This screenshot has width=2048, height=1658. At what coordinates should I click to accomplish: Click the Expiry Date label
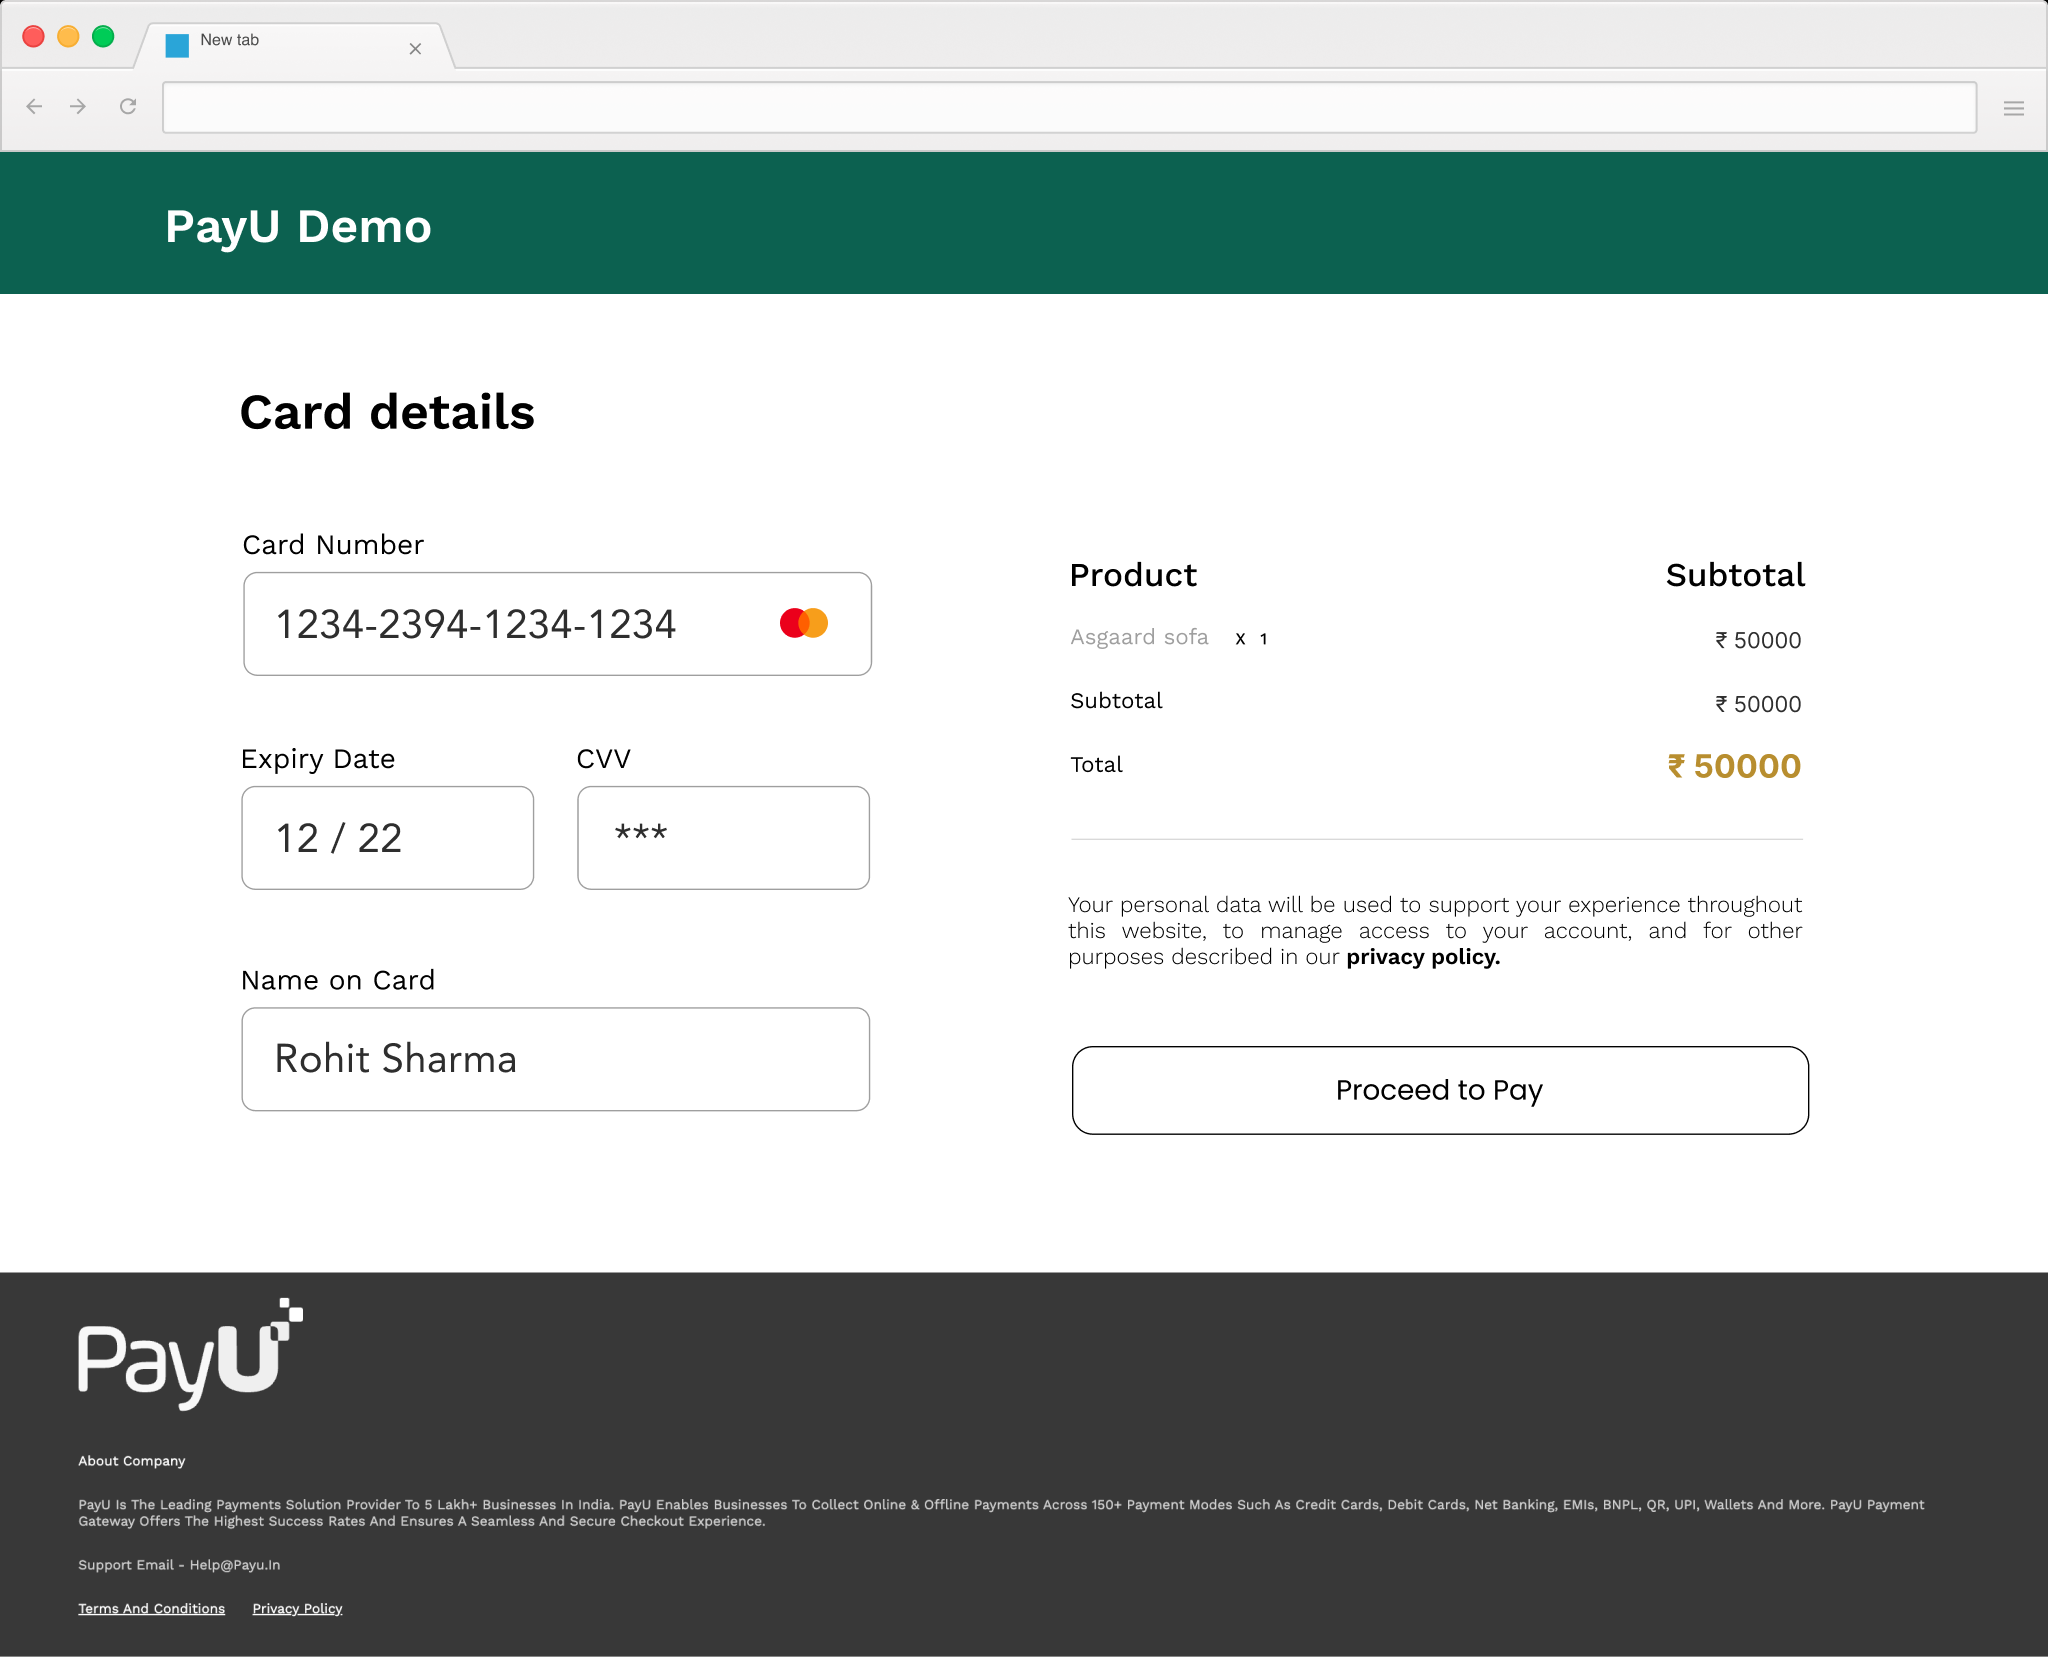click(318, 759)
